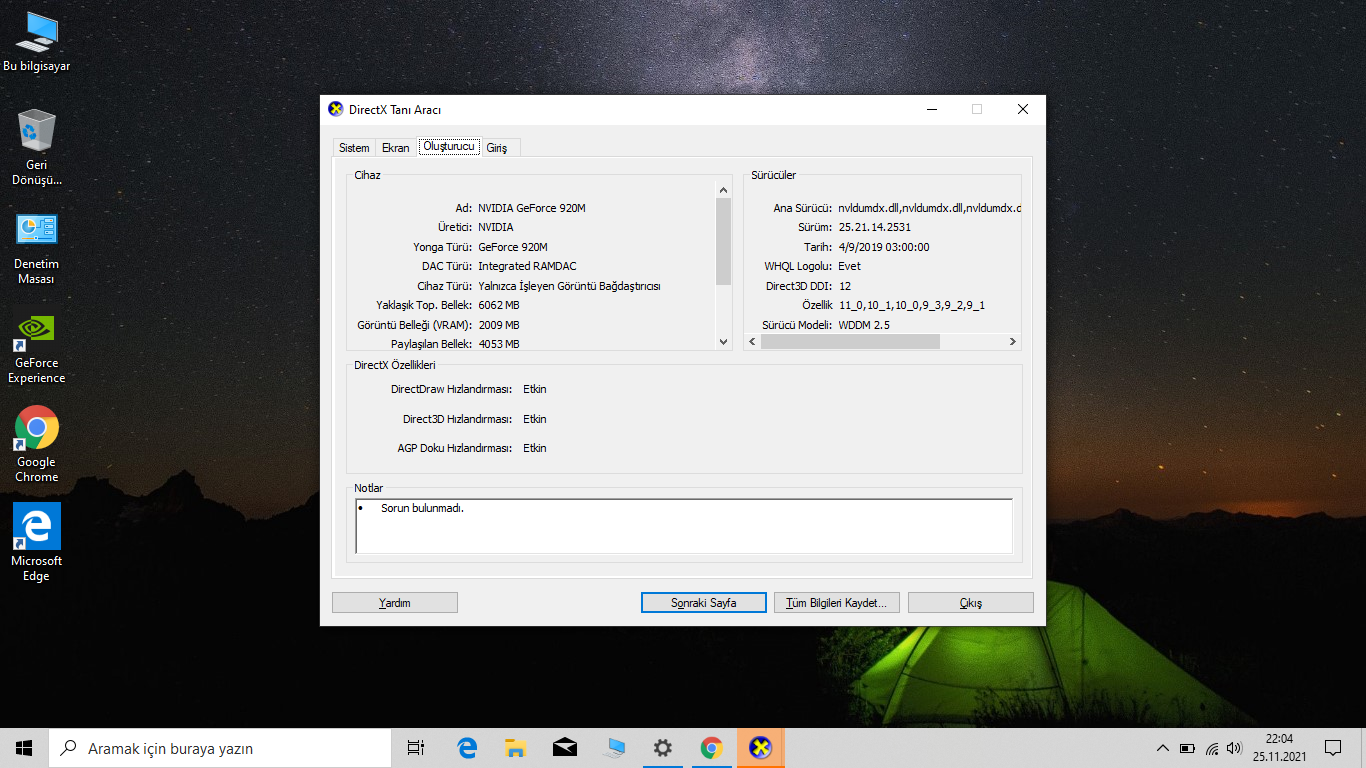Open the laptop icon app on taskbar

(614, 748)
